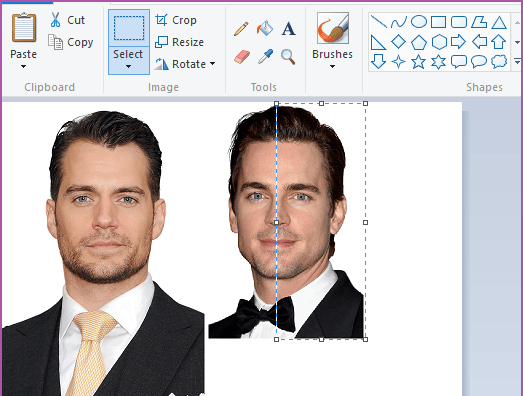Crop the image to selection

tap(176, 20)
